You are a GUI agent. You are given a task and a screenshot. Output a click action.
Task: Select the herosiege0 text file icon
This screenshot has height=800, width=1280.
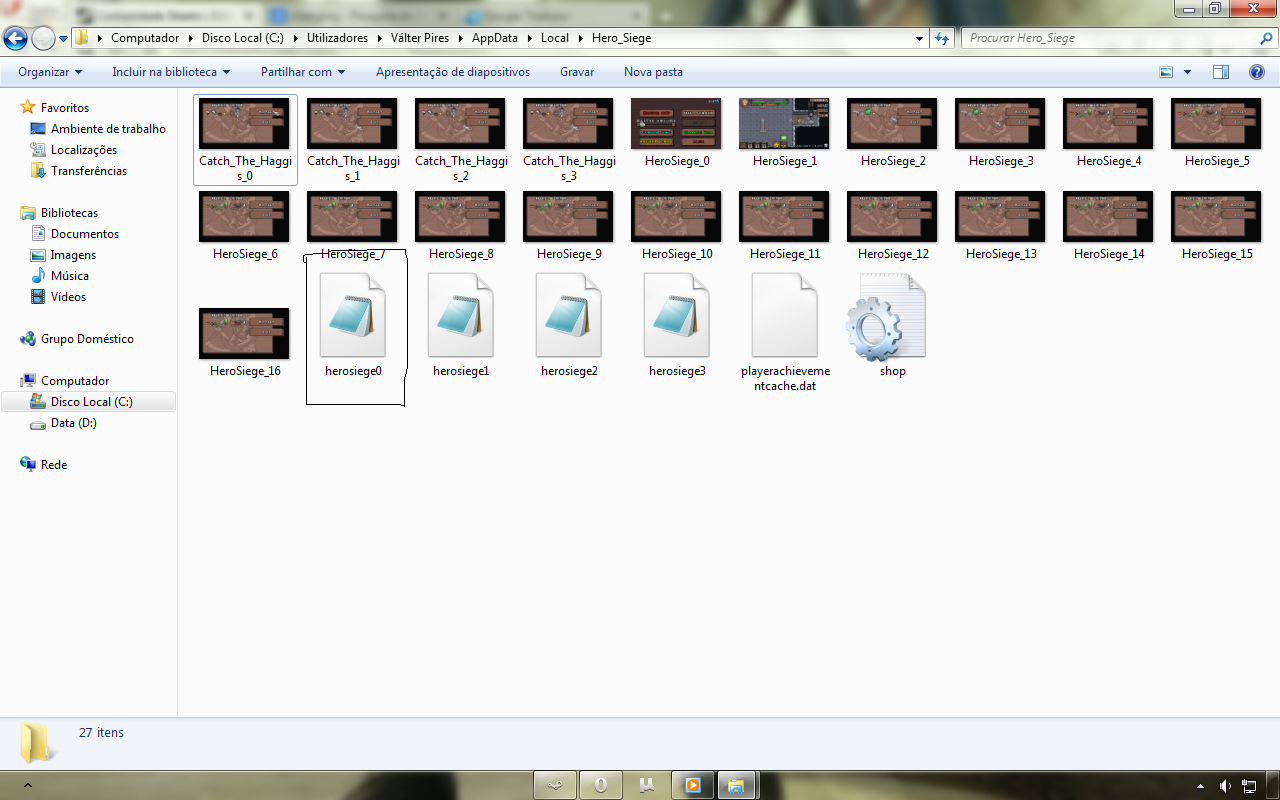pyautogui.click(x=353, y=316)
